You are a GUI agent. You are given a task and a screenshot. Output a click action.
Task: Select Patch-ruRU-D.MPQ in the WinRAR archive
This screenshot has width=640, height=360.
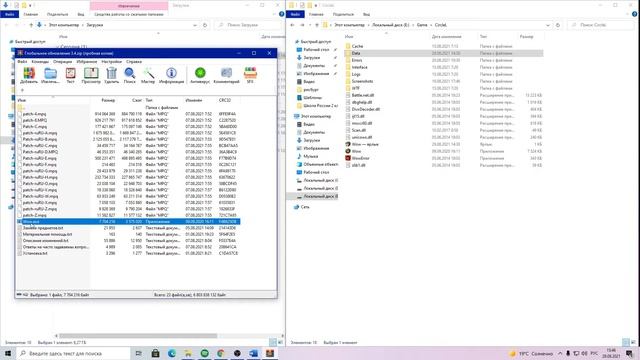coord(40,152)
